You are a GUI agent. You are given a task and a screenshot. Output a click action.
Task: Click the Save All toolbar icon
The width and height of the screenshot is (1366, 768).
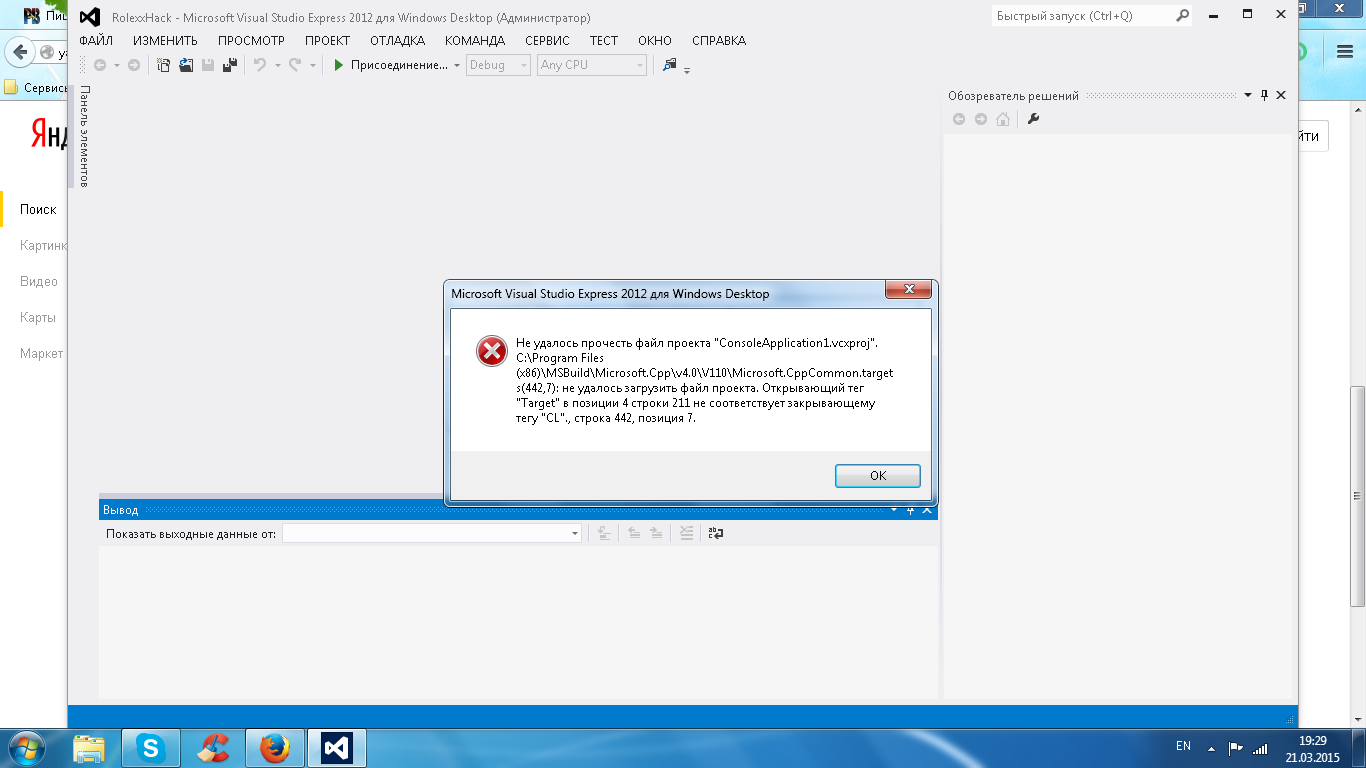point(230,65)
